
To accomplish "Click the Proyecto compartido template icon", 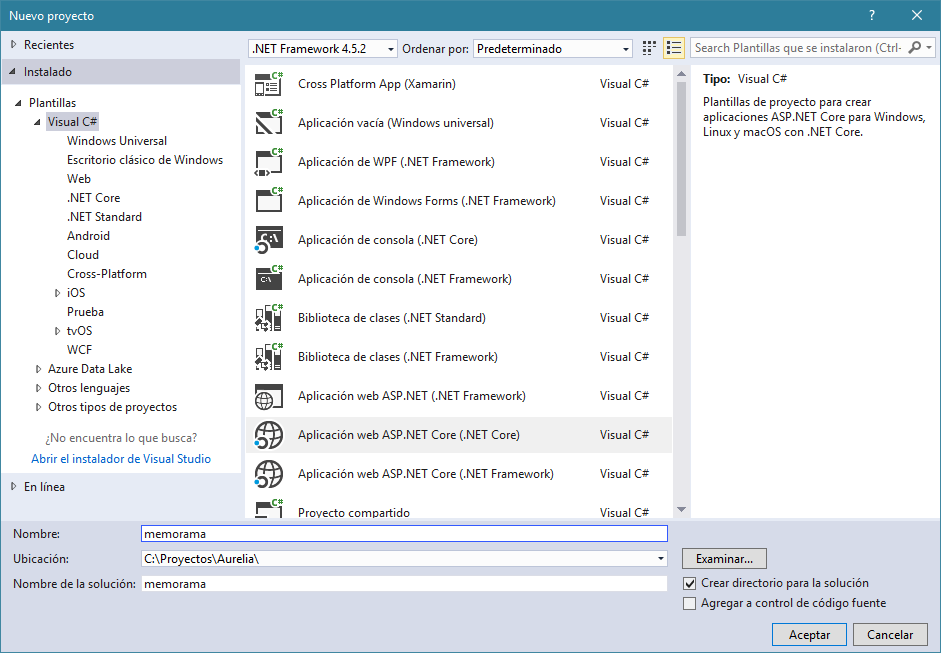I will click(268, 509).
